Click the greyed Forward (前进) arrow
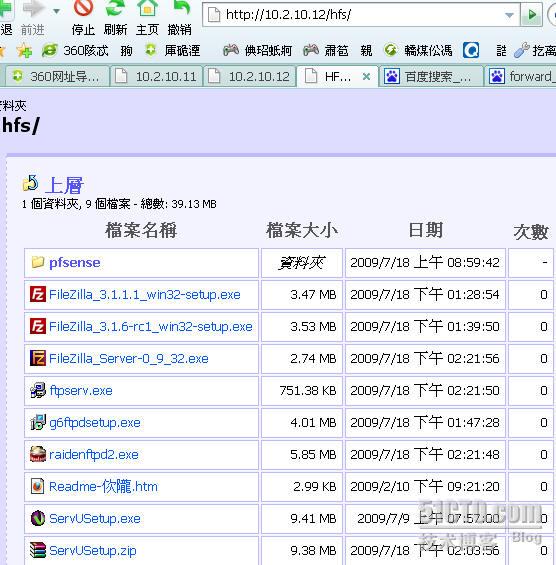The height and width of the screenshot is (565, 556). 34,9
